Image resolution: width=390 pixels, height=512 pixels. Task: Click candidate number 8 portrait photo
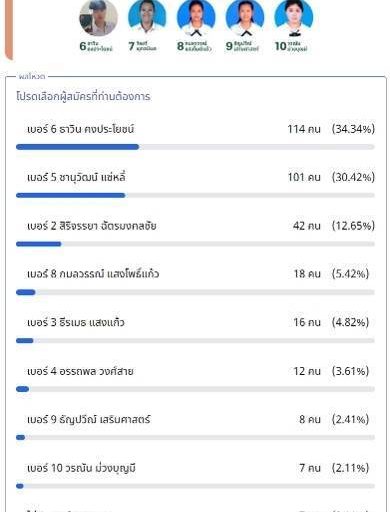click(196, 17)
